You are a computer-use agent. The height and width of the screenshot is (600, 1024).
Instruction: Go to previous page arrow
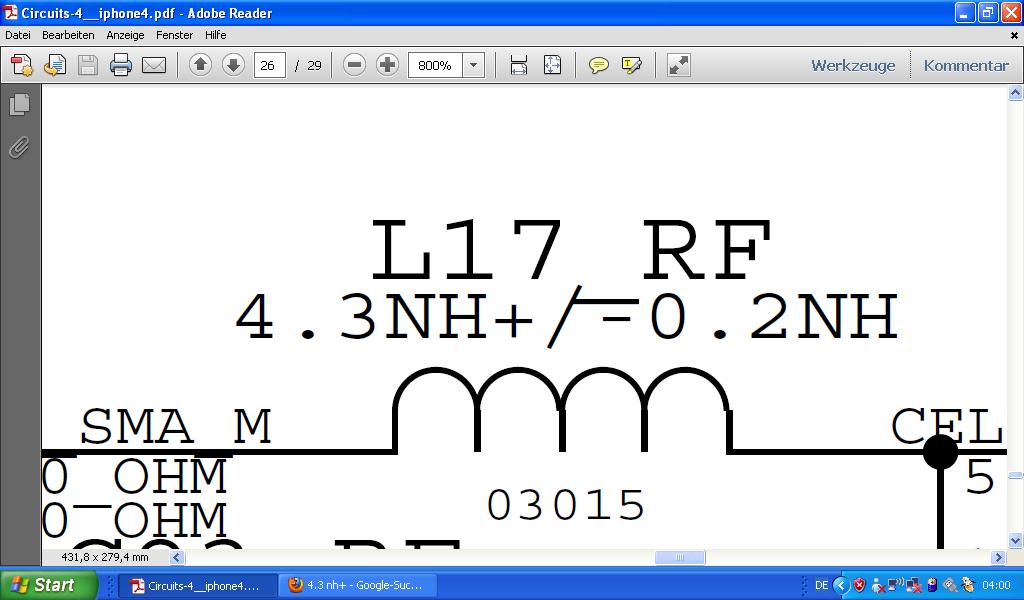(200, 65)
